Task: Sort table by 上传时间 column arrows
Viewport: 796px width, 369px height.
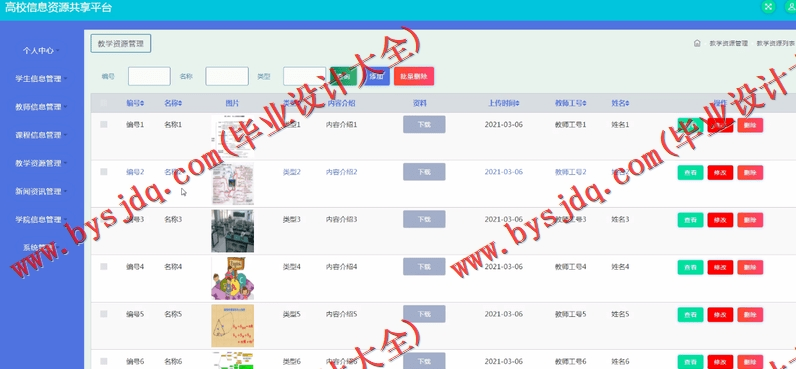Action: tap(518, 104)
